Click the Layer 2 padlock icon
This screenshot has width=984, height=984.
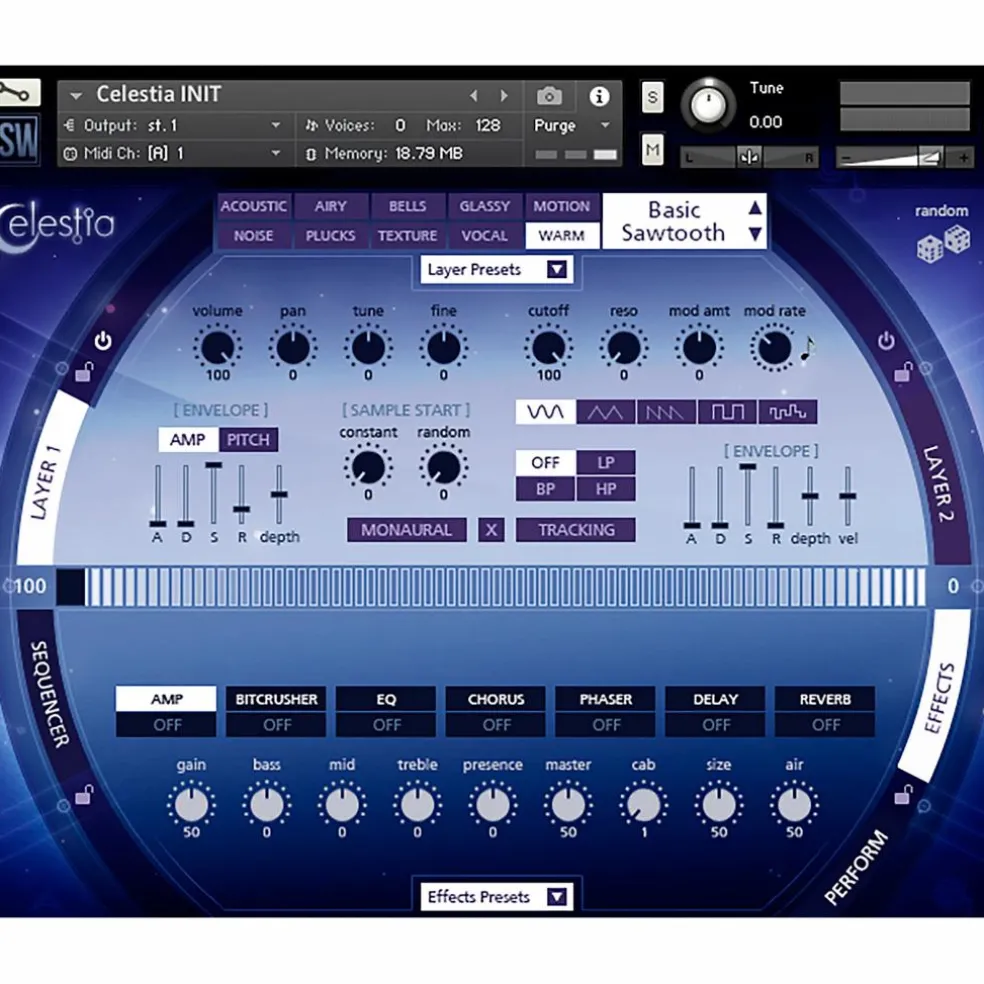(x=904, y=372)
